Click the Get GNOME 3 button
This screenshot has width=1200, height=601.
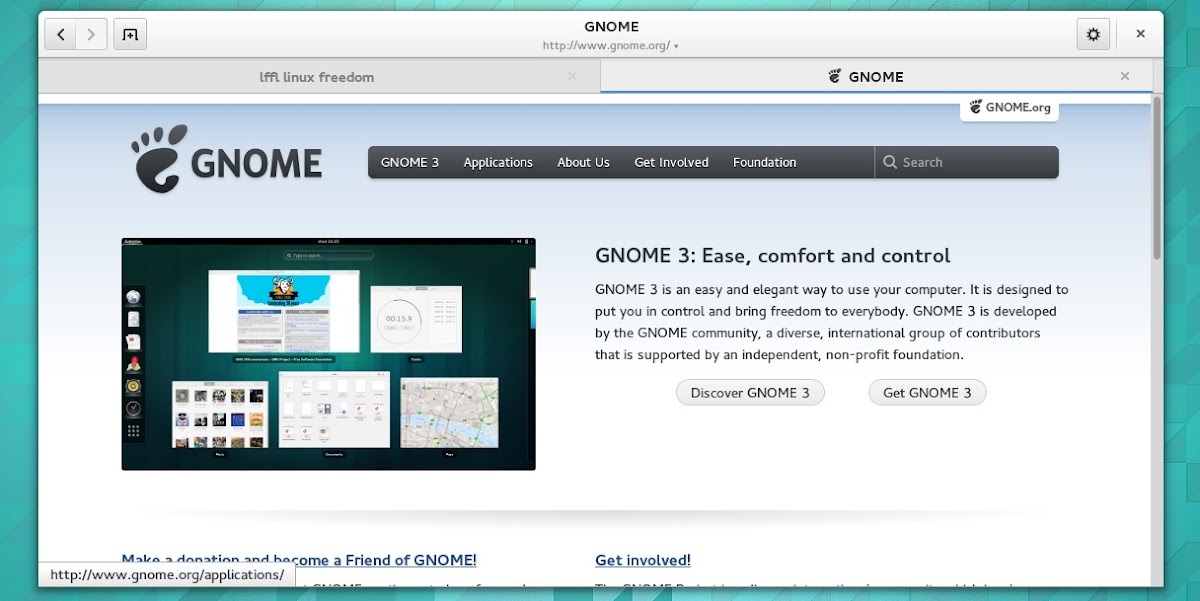pyautogui.click(x=927, y=393)
